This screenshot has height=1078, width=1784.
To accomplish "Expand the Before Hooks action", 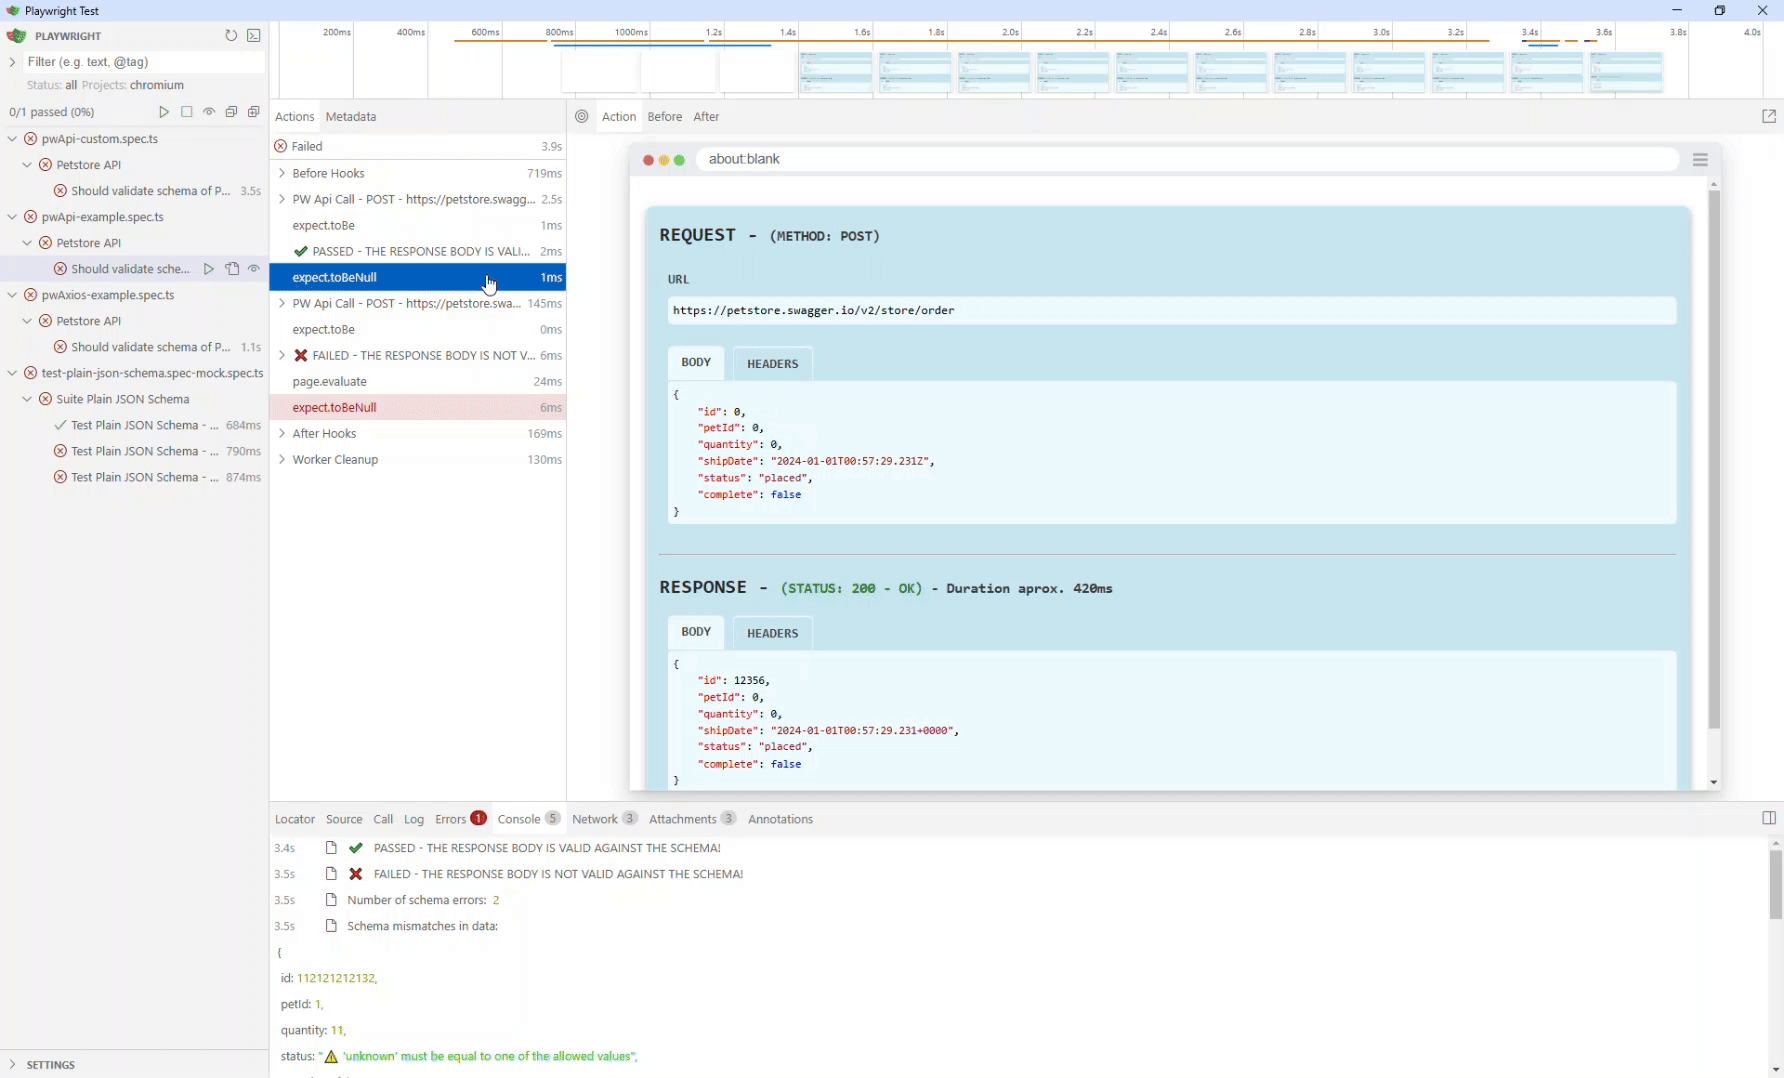I will 282,174.
